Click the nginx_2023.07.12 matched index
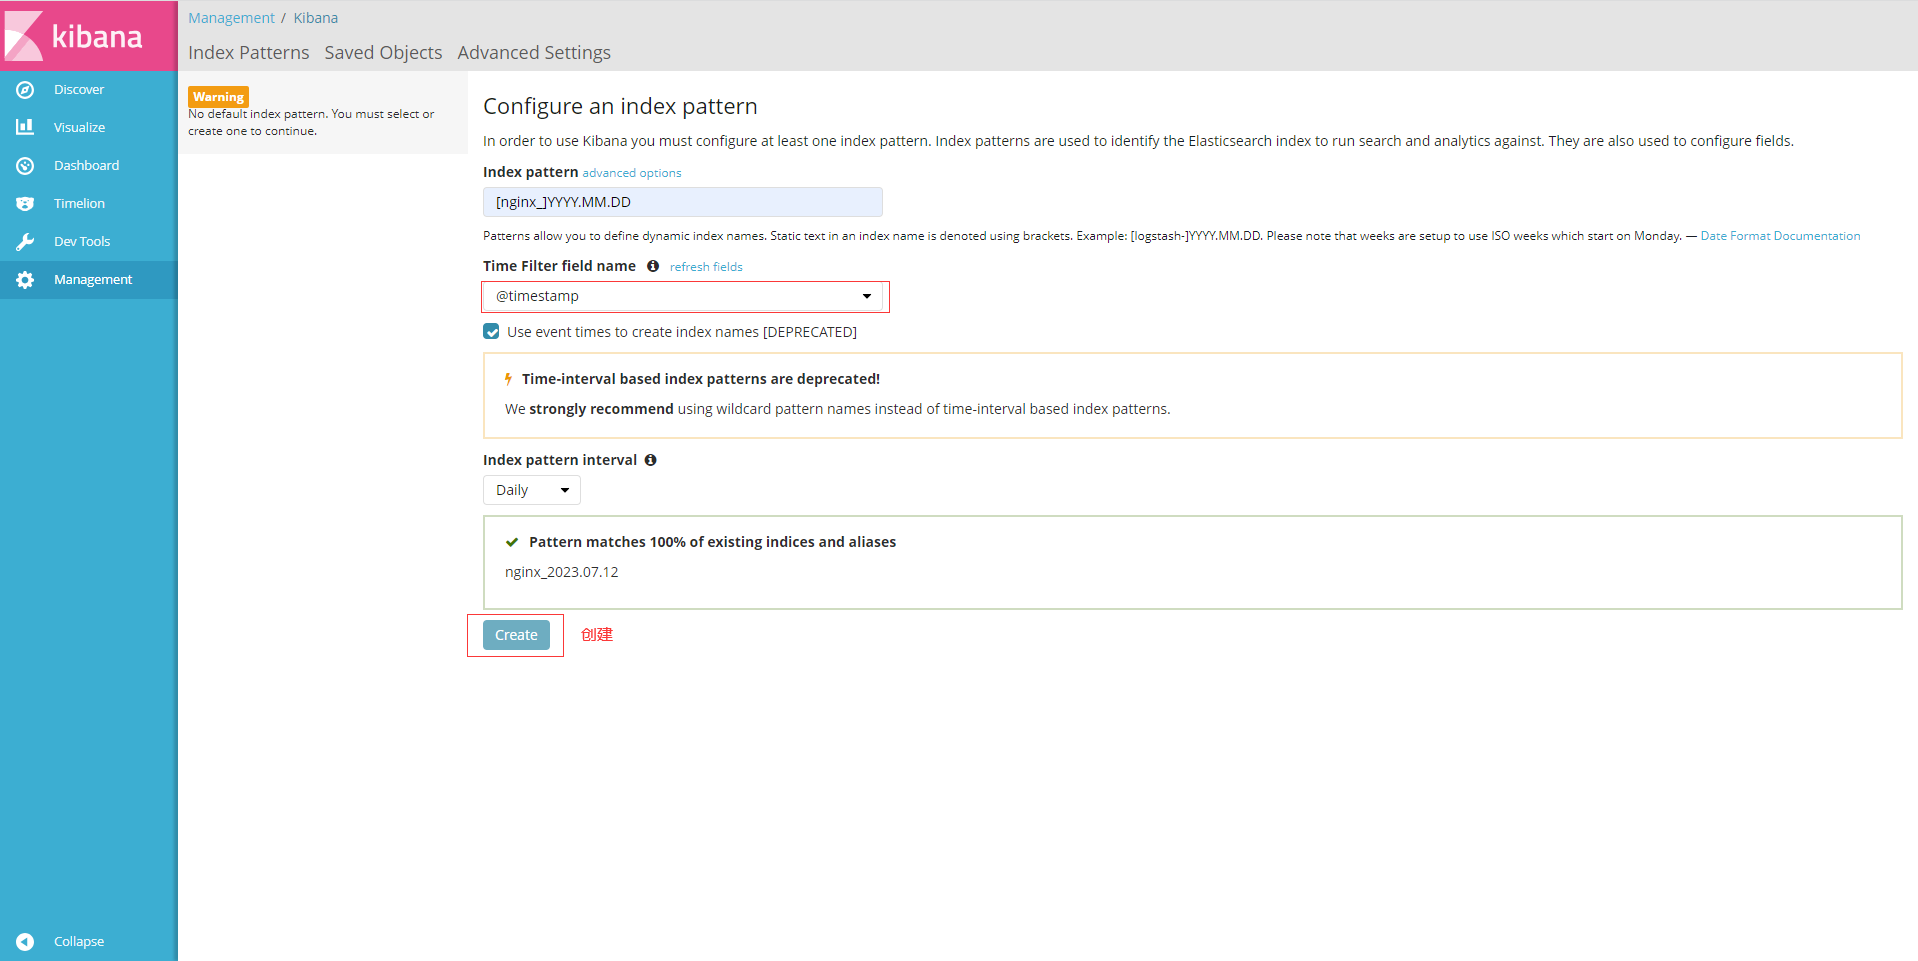The height and width of the screenshot is (961, 1918). 562,572
